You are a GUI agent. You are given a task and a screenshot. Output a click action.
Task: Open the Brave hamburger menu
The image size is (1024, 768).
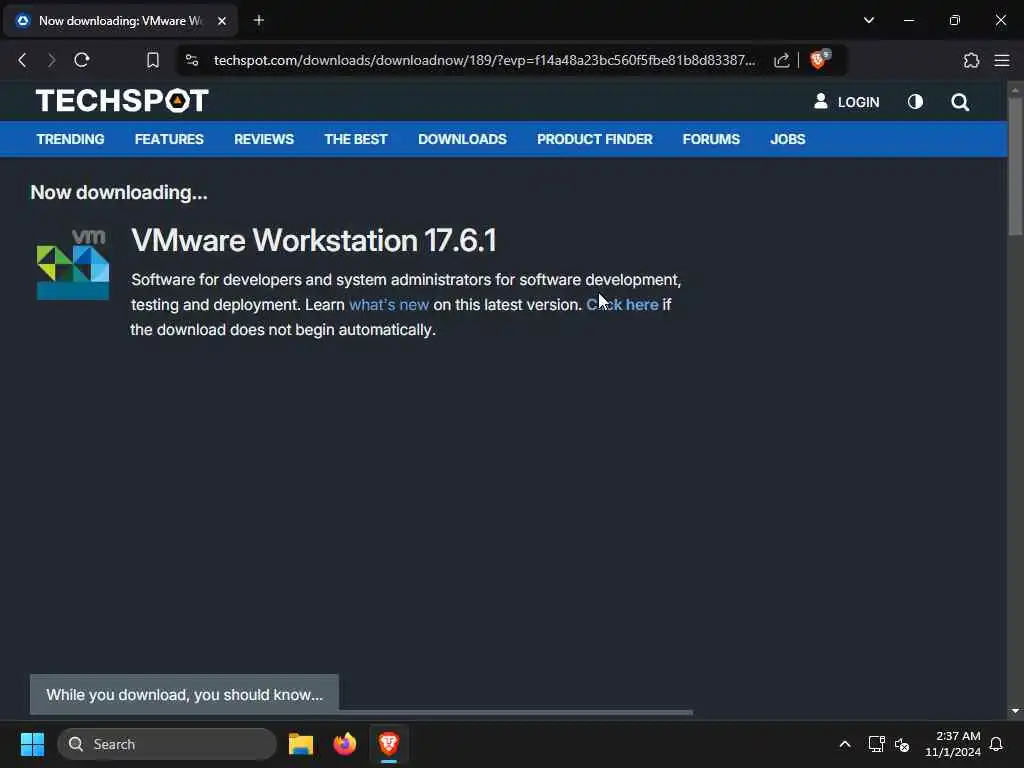1002,60
